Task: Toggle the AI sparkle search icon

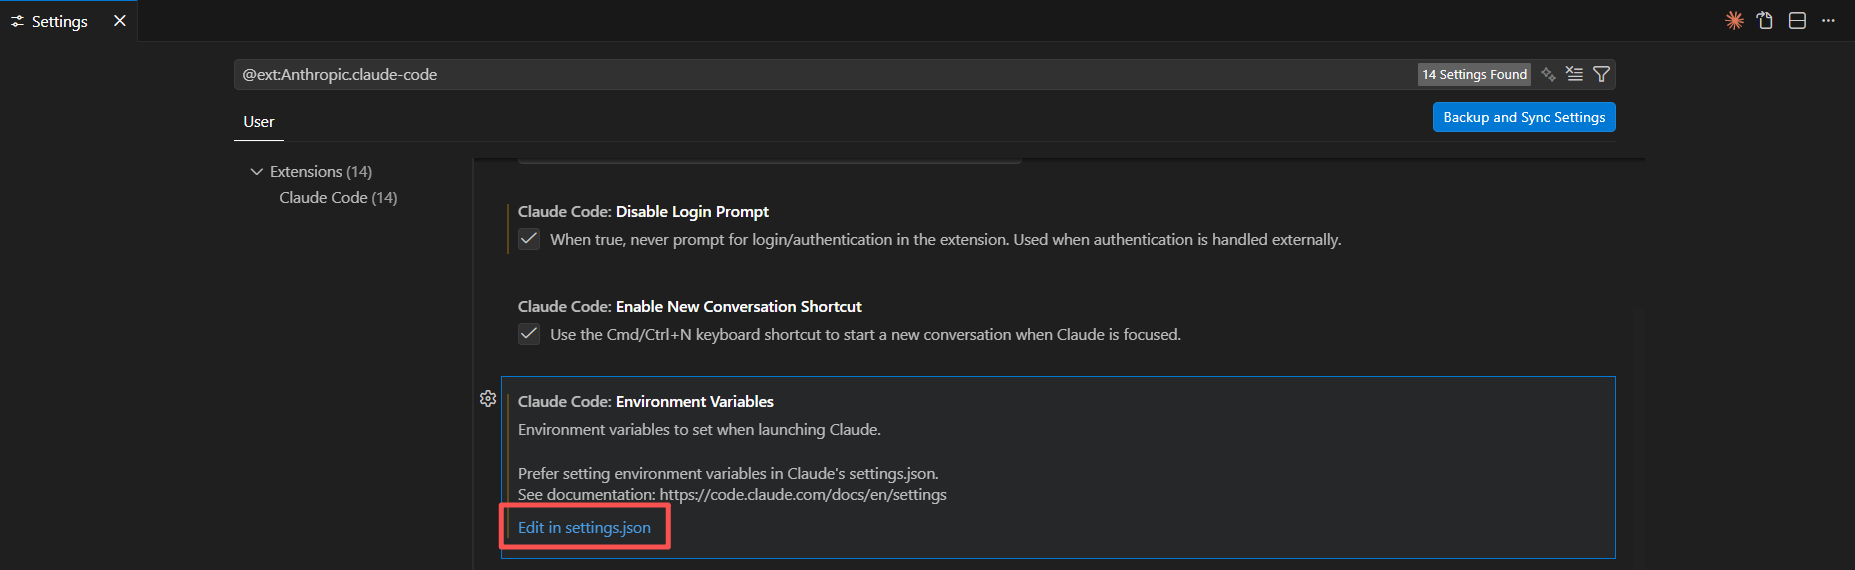Action: 1548,74
